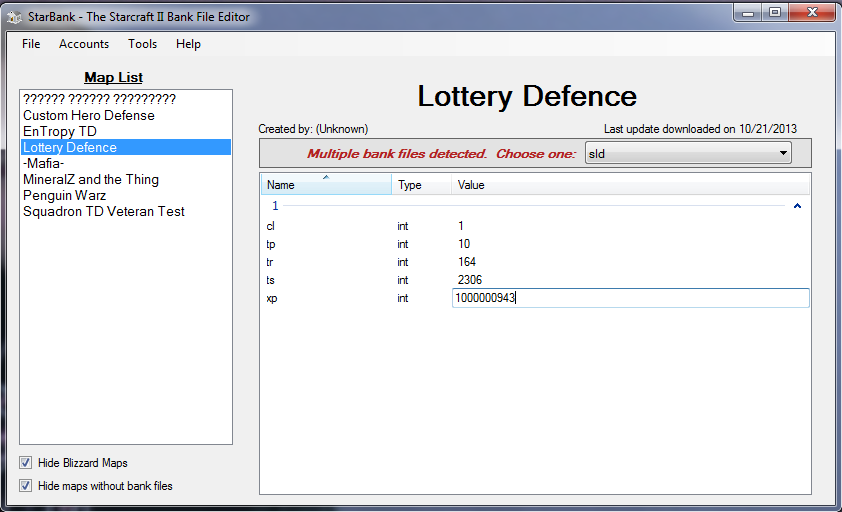Click value 10 in tp row

[x=464, y=244]
